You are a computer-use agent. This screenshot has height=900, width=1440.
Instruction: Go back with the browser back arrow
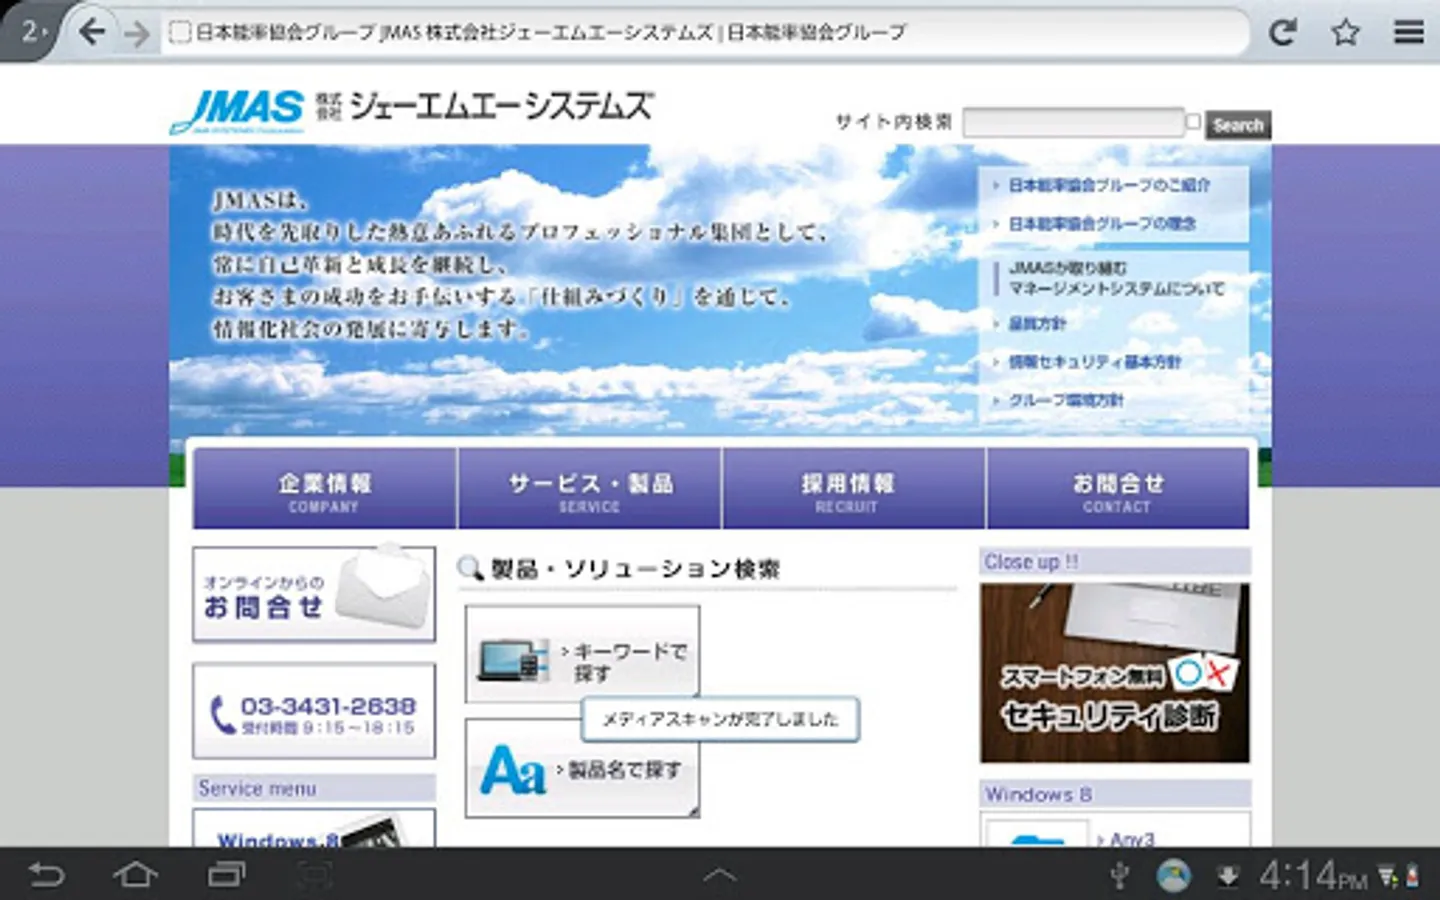coord(92,32)
